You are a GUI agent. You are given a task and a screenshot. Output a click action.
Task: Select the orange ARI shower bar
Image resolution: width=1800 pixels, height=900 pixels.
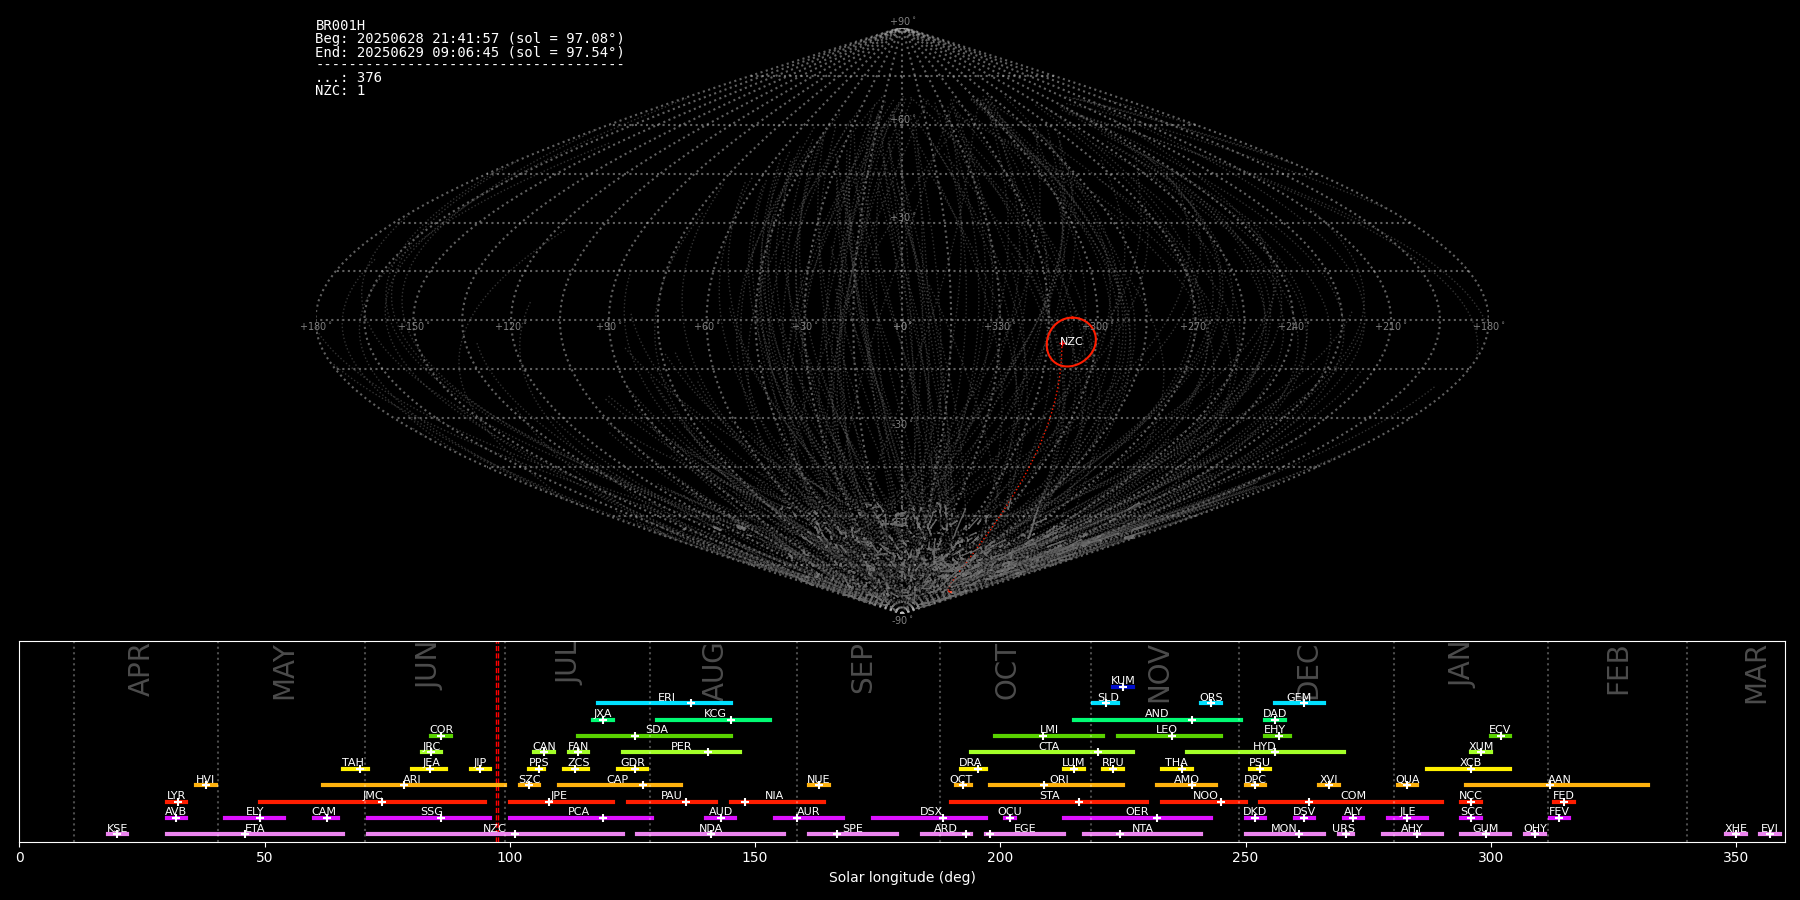[x=414, y=785]
